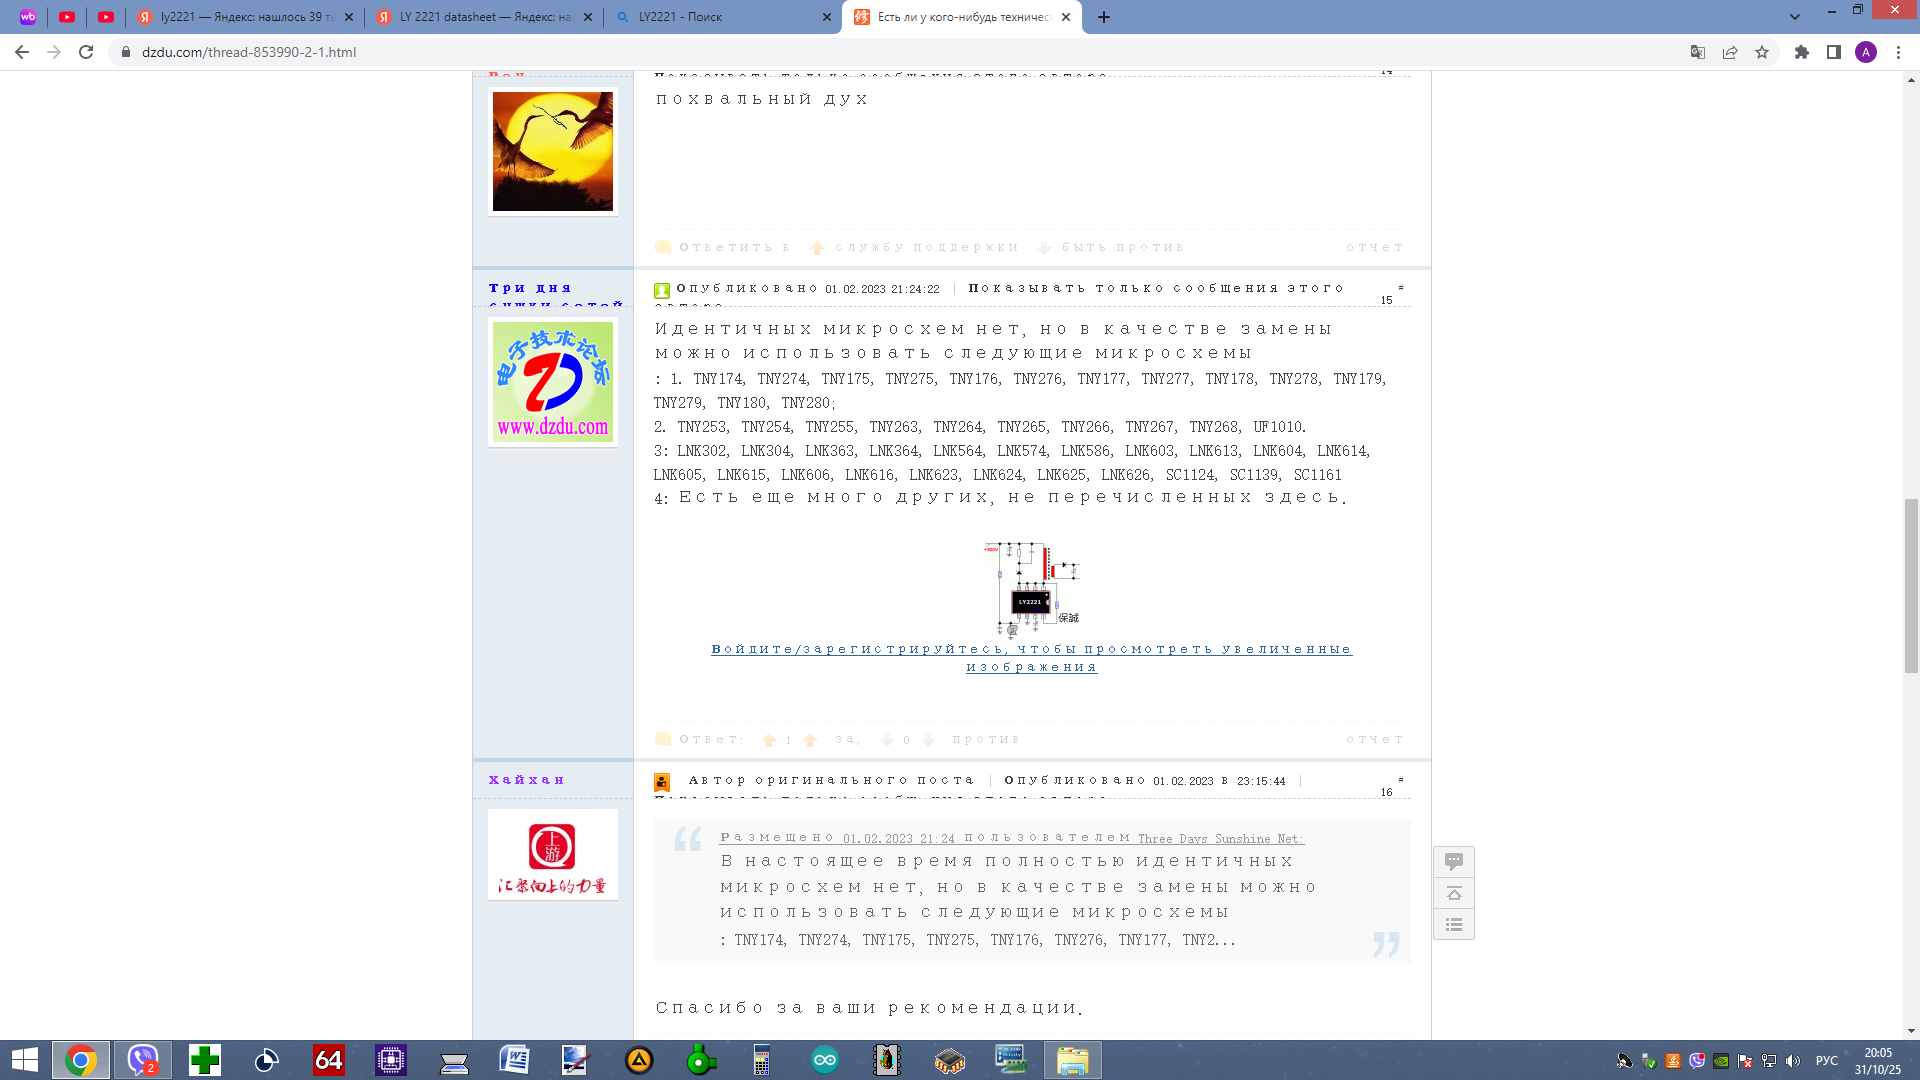Click the LY2221 circuit schematic thumbnail
The width and height of the screenshot is (1920, 1080).
click(x=1031, y=589)
